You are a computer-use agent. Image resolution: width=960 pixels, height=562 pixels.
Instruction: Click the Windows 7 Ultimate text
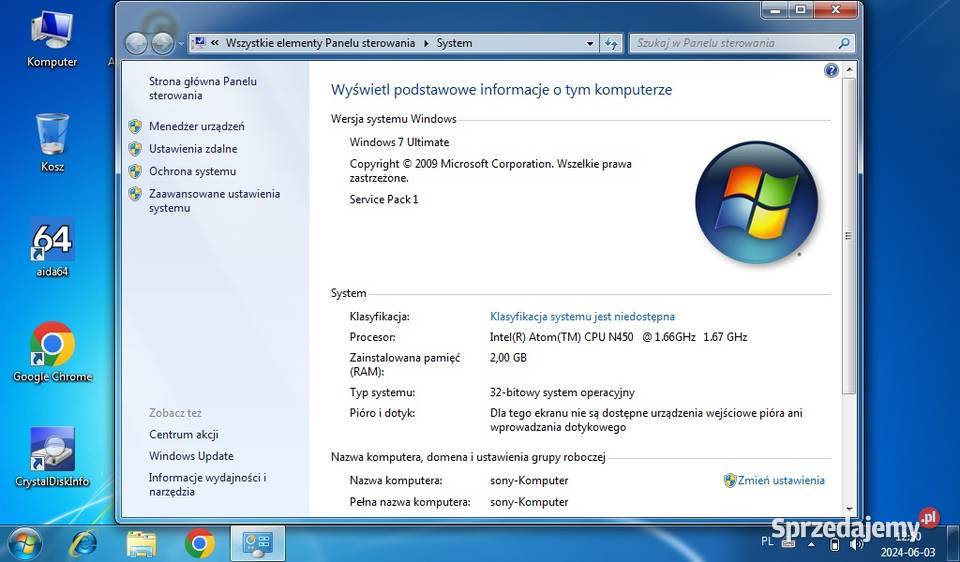tap(399, 142)
